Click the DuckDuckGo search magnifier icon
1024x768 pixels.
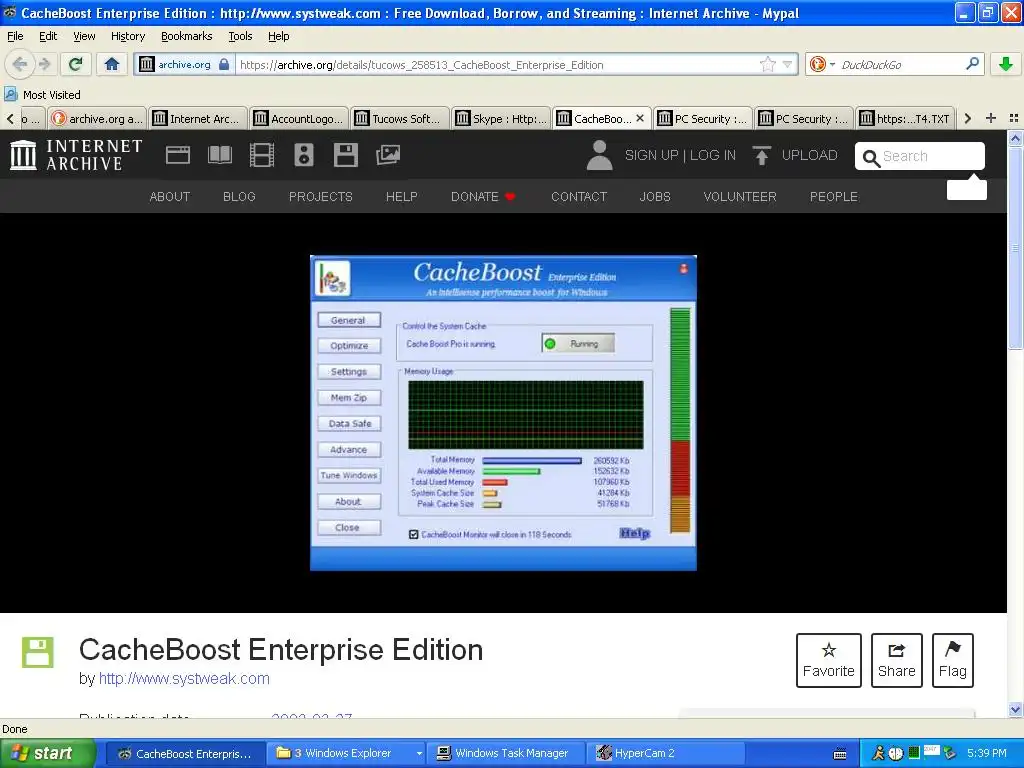972,64
